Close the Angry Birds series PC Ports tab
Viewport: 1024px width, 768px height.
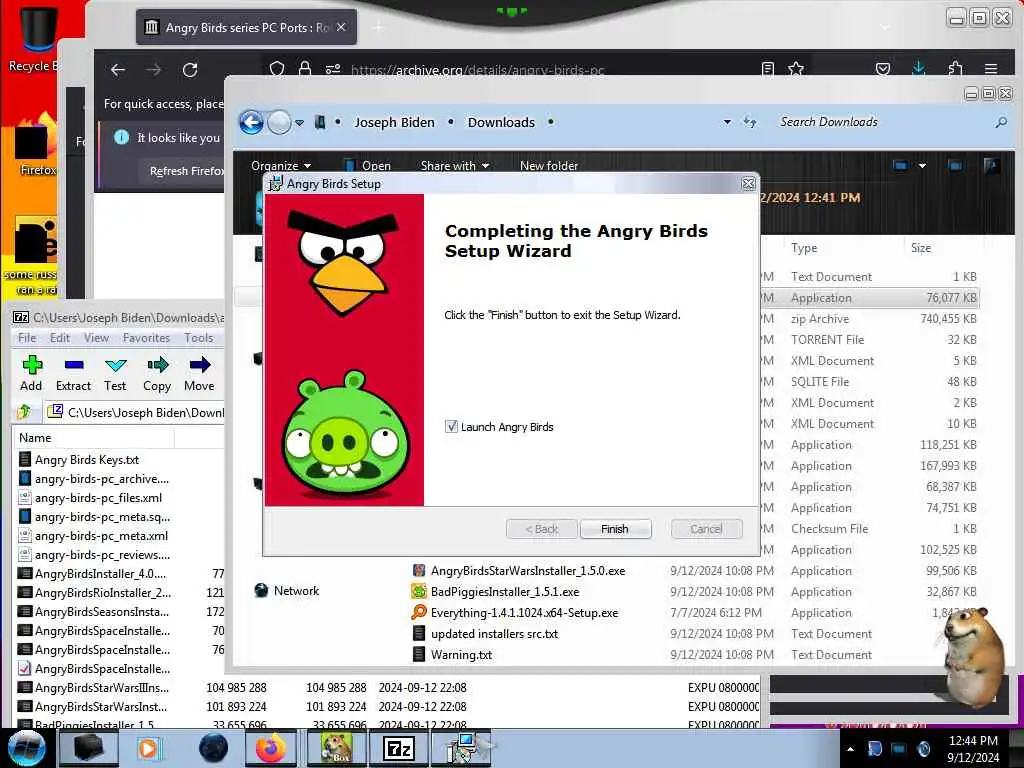(341, 27)
